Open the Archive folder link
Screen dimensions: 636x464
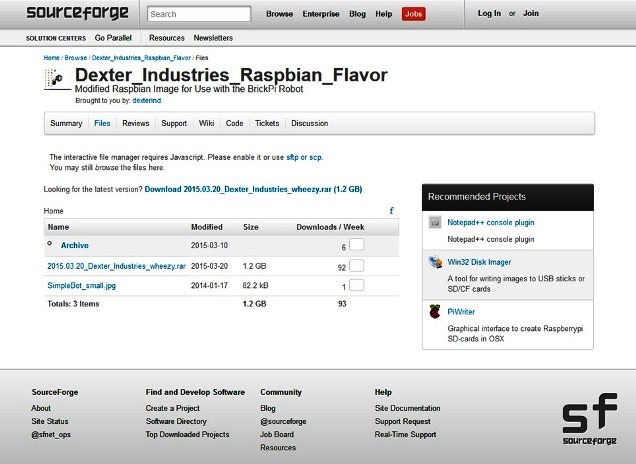coord(75,245)
